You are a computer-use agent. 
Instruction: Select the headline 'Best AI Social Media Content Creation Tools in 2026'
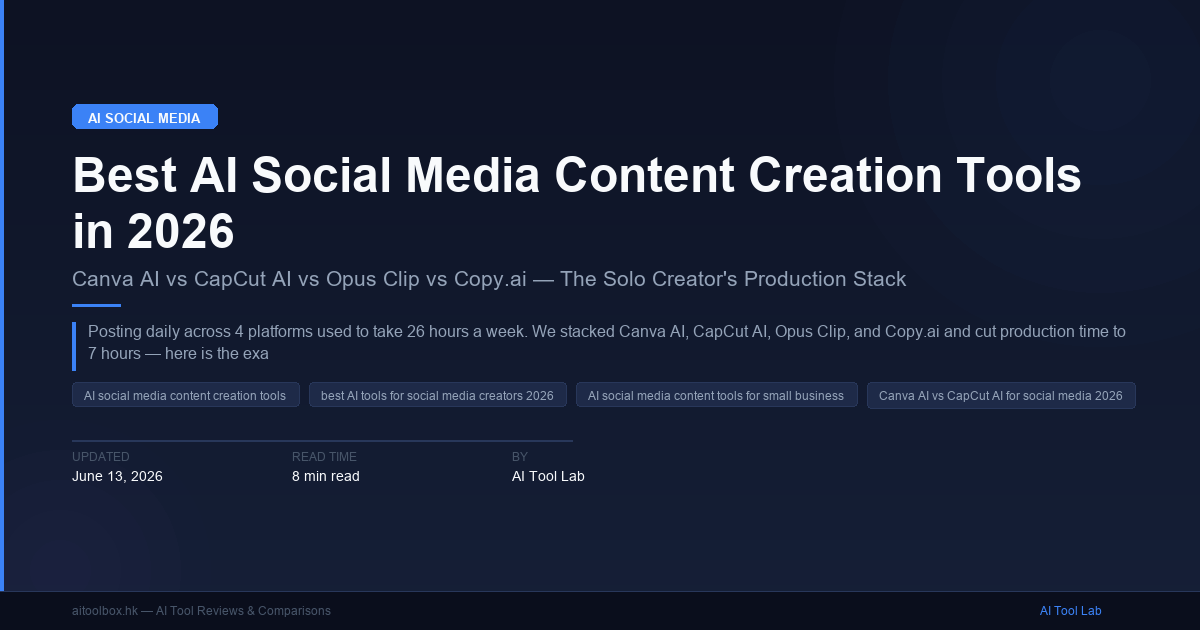click(577, 204)
